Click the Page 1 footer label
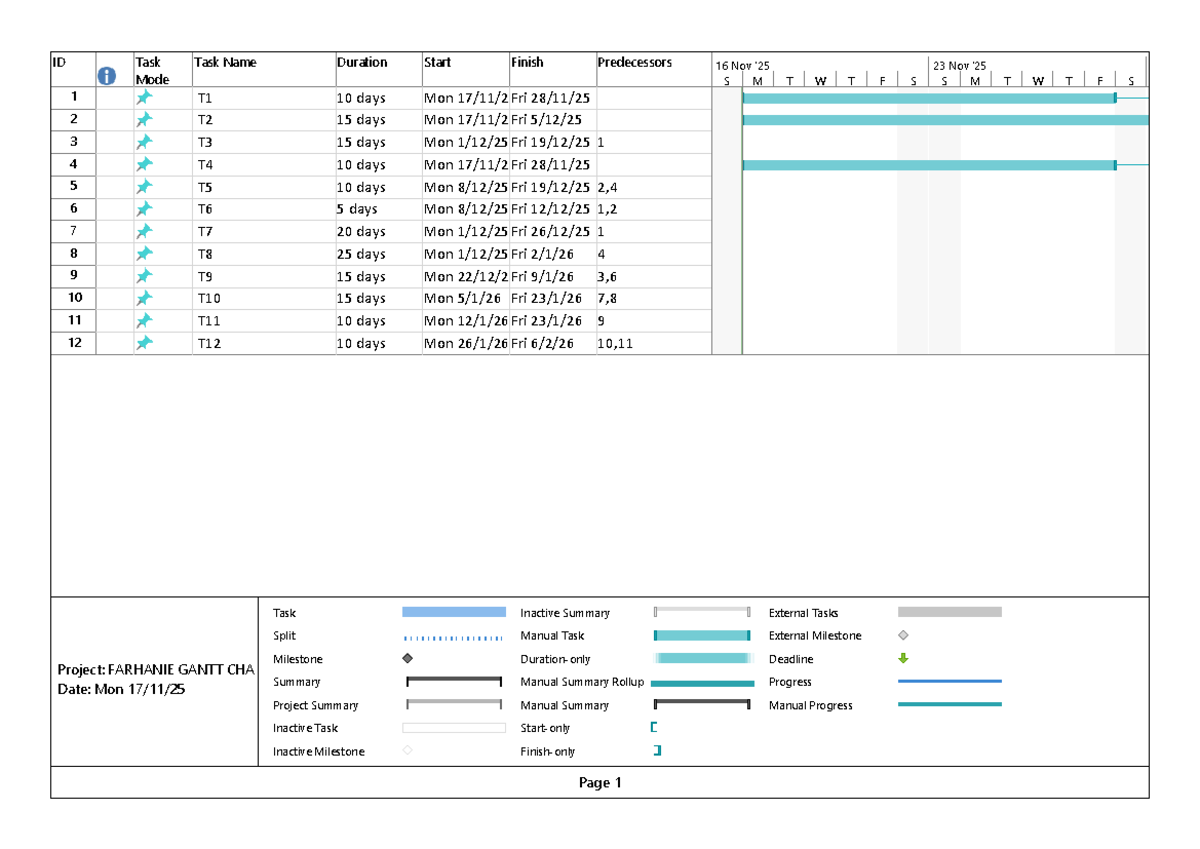Viewport: 1200px width, 849px height. coord(601,783)
